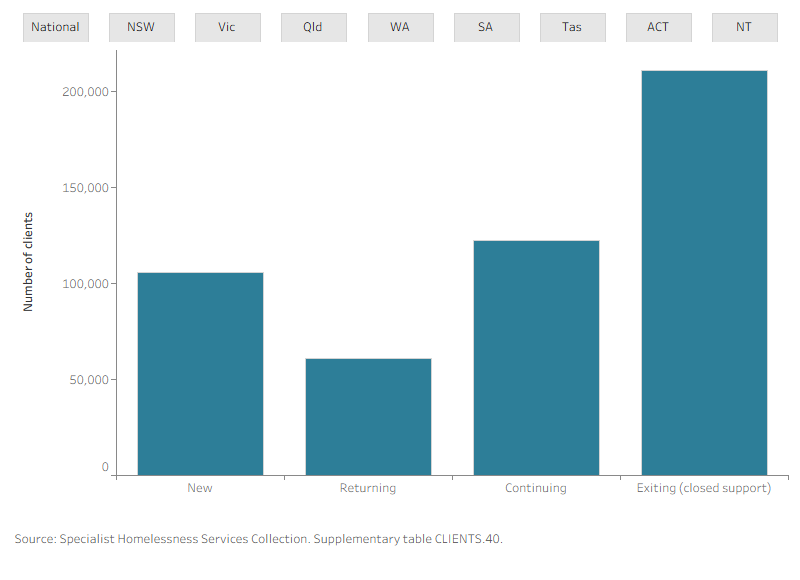Click the 'Continuing' axis label

536,488
